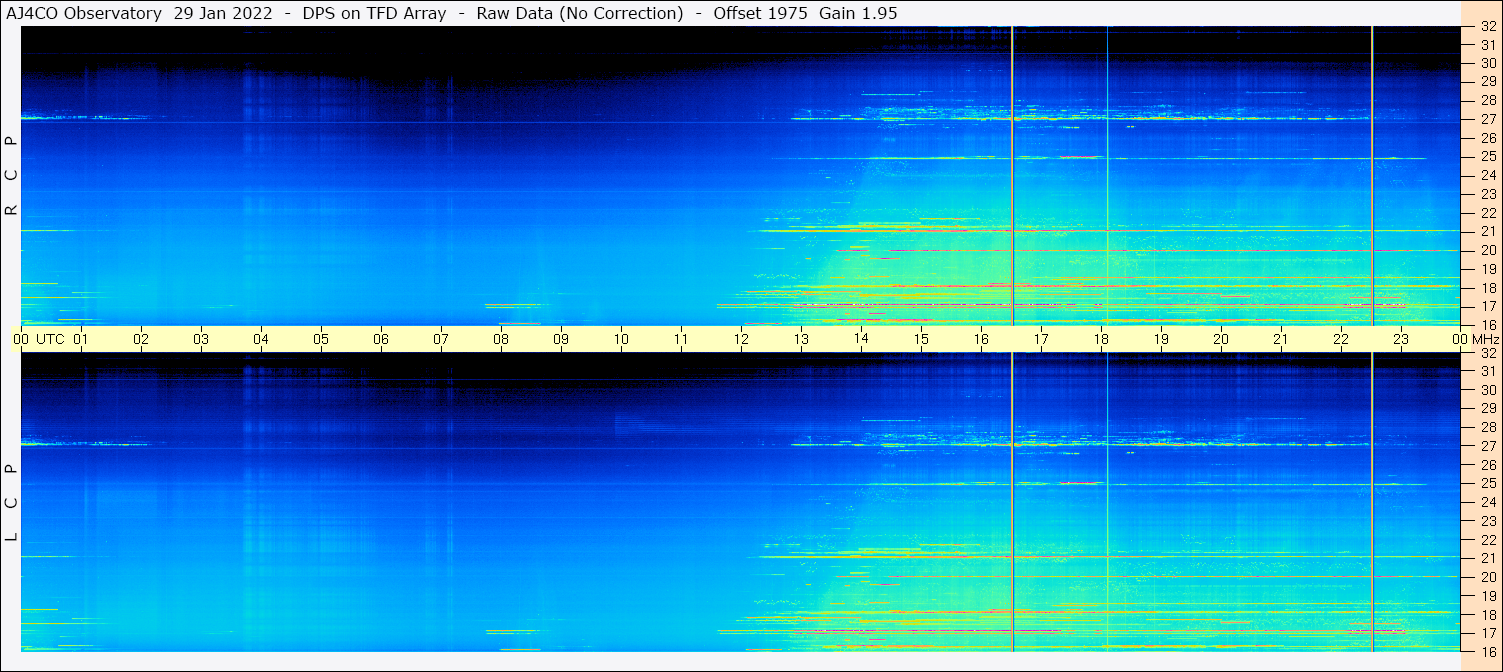Click the 28 MHz label of LCP panel
The width and height of the screenshot is (1503, 672).
pos(1488,427)
